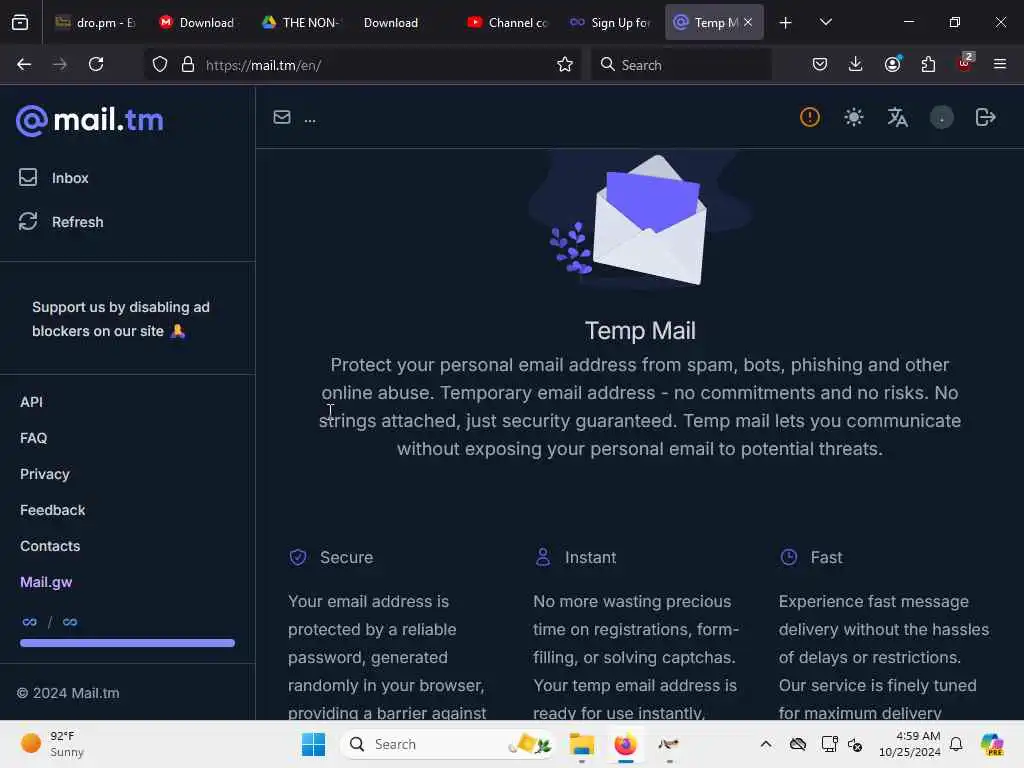Open Firefox View at tab strip start
Viewport: 1024px width, 768px height.
coord(20,23)
